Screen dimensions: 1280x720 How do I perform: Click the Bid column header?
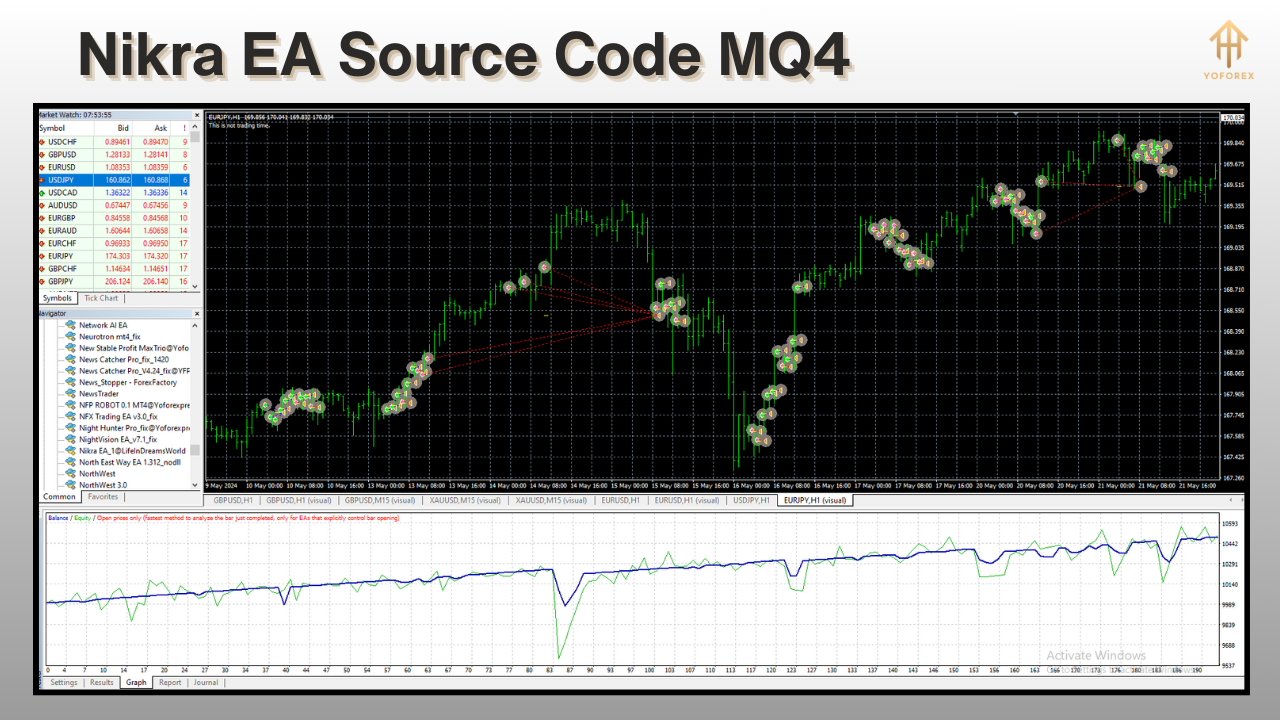[113, 129]
